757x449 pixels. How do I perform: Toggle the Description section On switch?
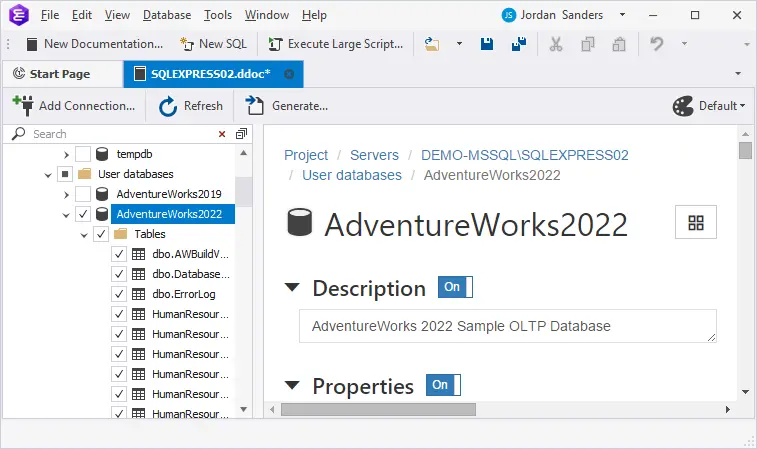pos(454,288)
